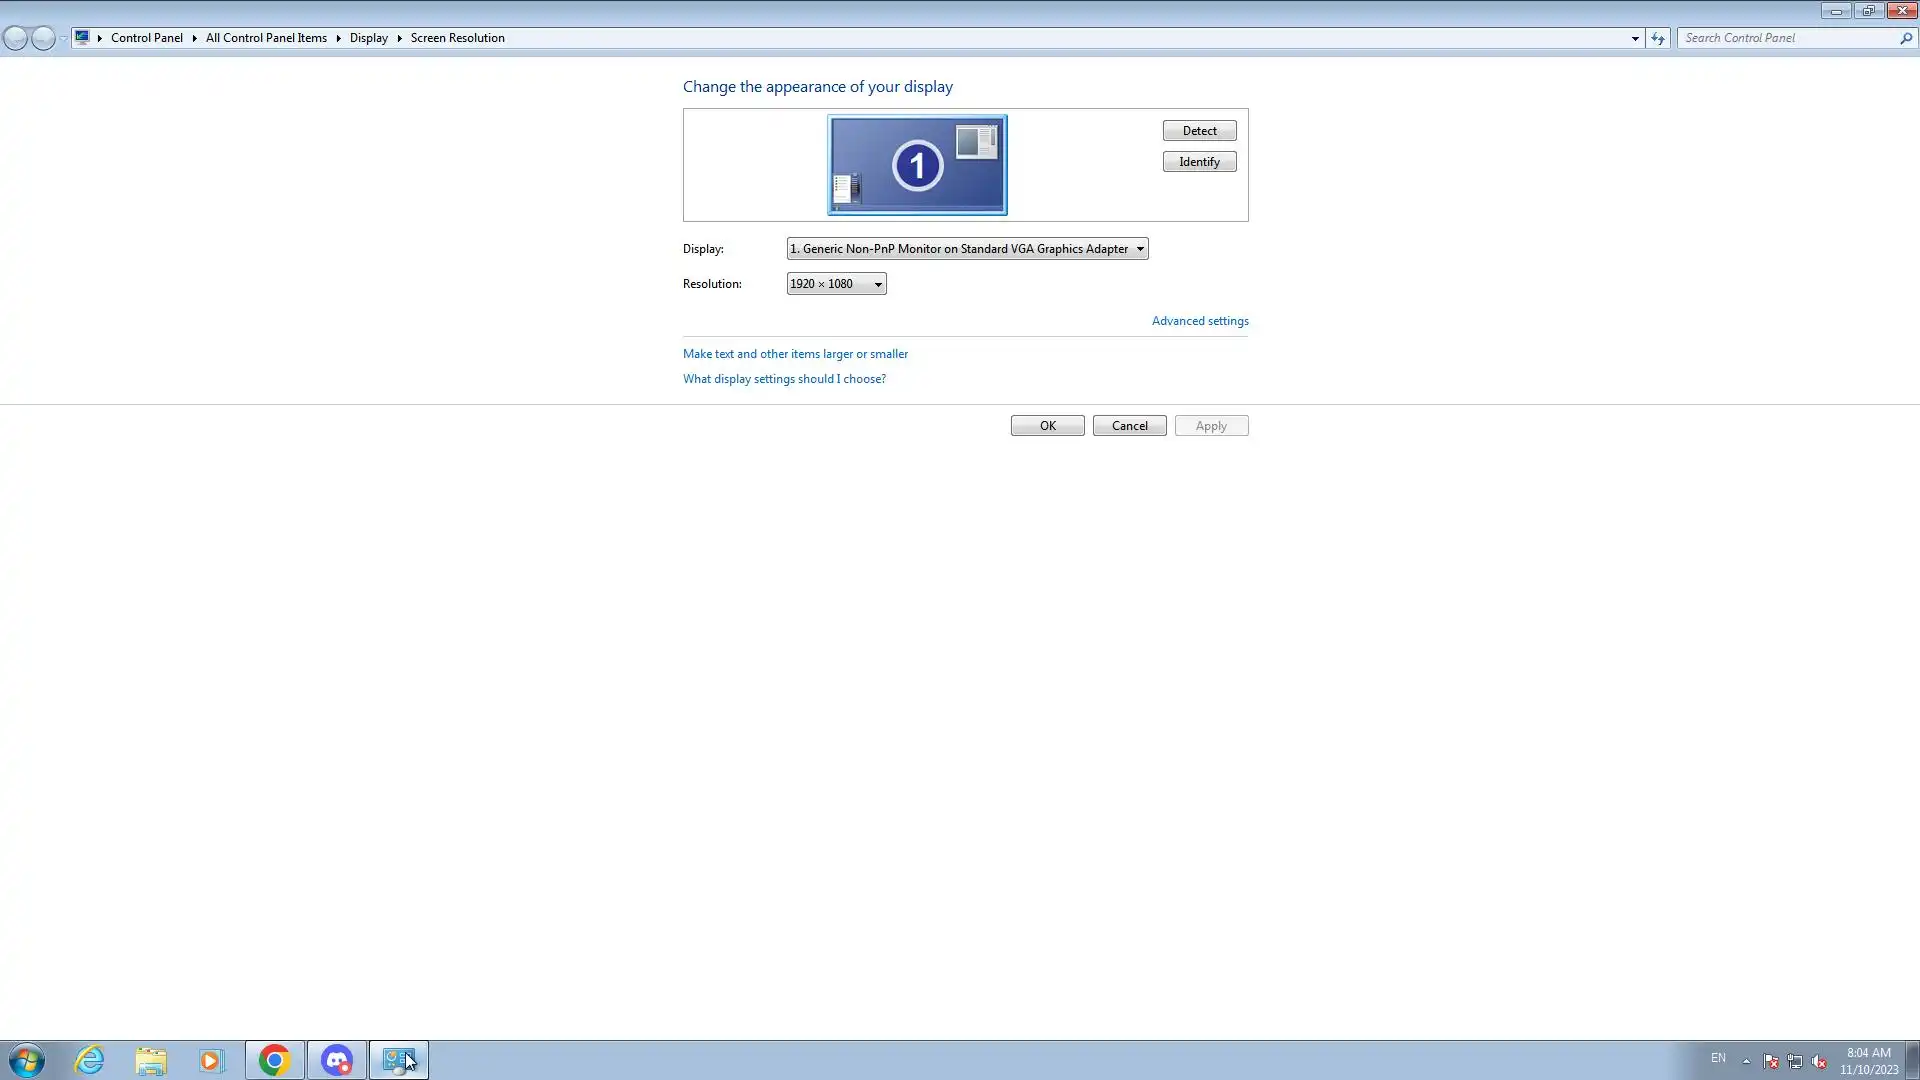Open Advanced settings link
The width and height of the screenshot is (1920, 1080).
click(1199, 321)
